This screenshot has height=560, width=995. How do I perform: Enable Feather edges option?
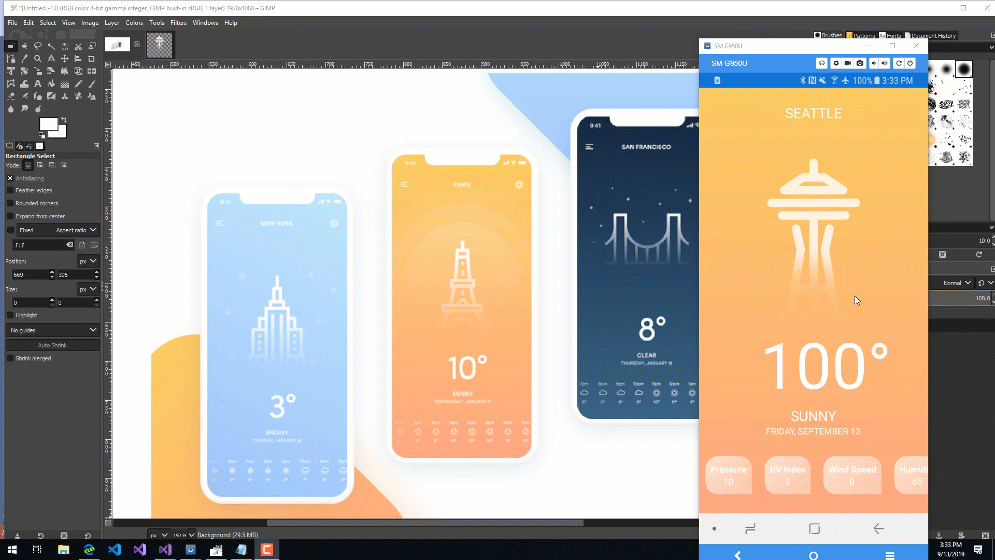tap(10, 190)
